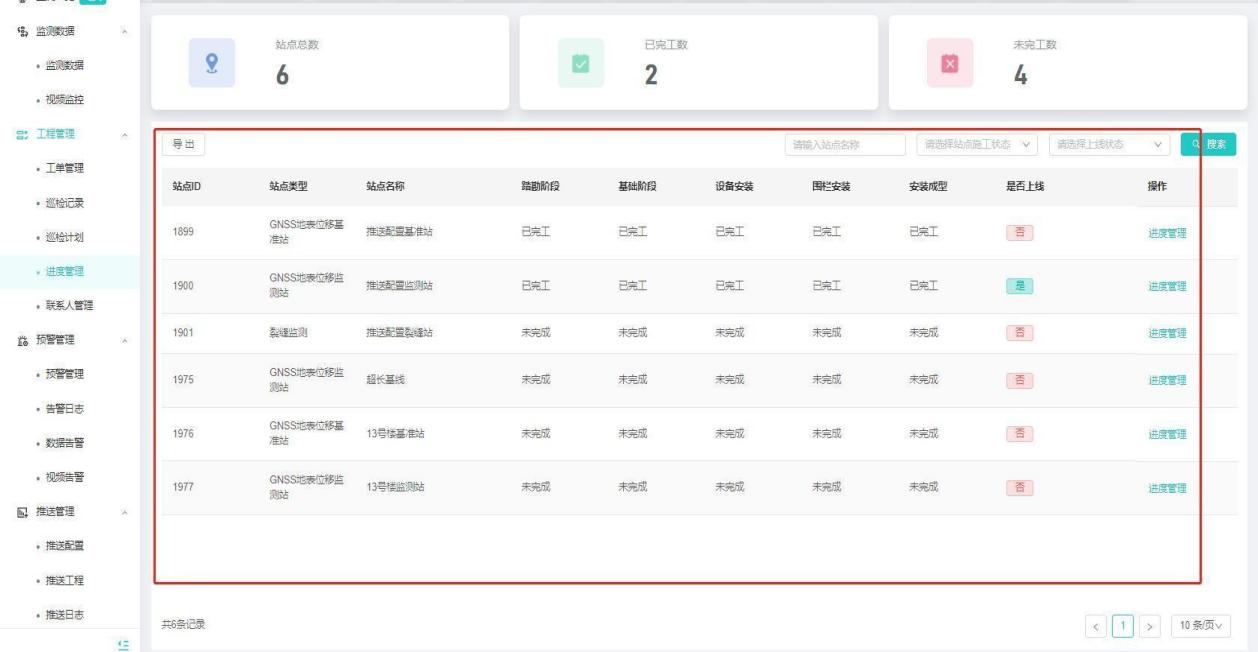Screen dimensions: 1258x652
Task: Click the red cross icon for 未完工数
Action: [948, 62]
